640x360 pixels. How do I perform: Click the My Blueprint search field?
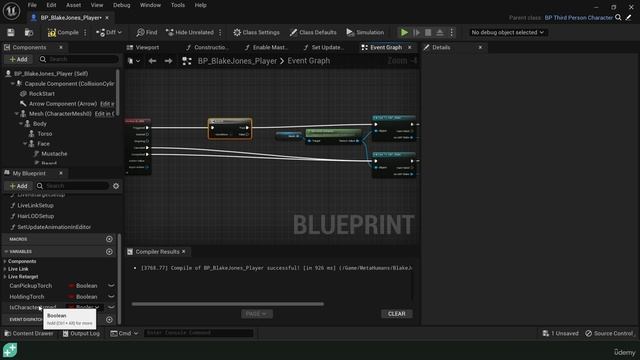point(73,186)
